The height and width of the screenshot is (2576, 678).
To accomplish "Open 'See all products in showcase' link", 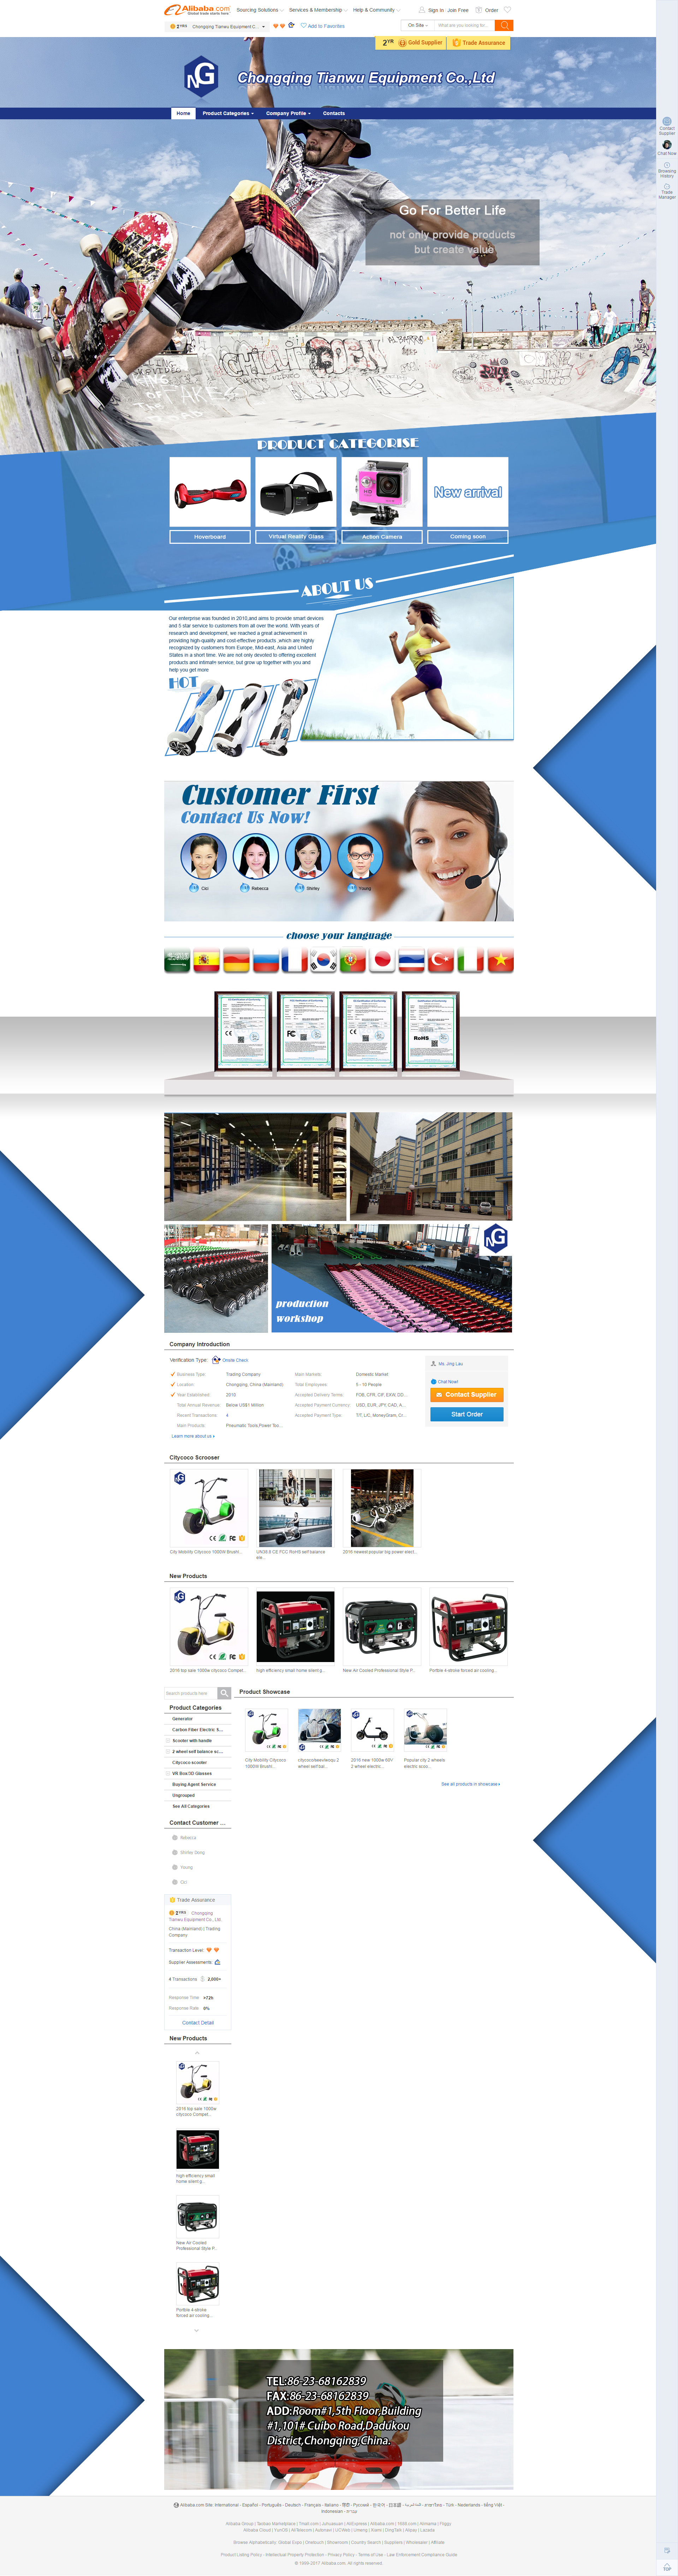I will pyautogui.click(x=471, y=1784).
